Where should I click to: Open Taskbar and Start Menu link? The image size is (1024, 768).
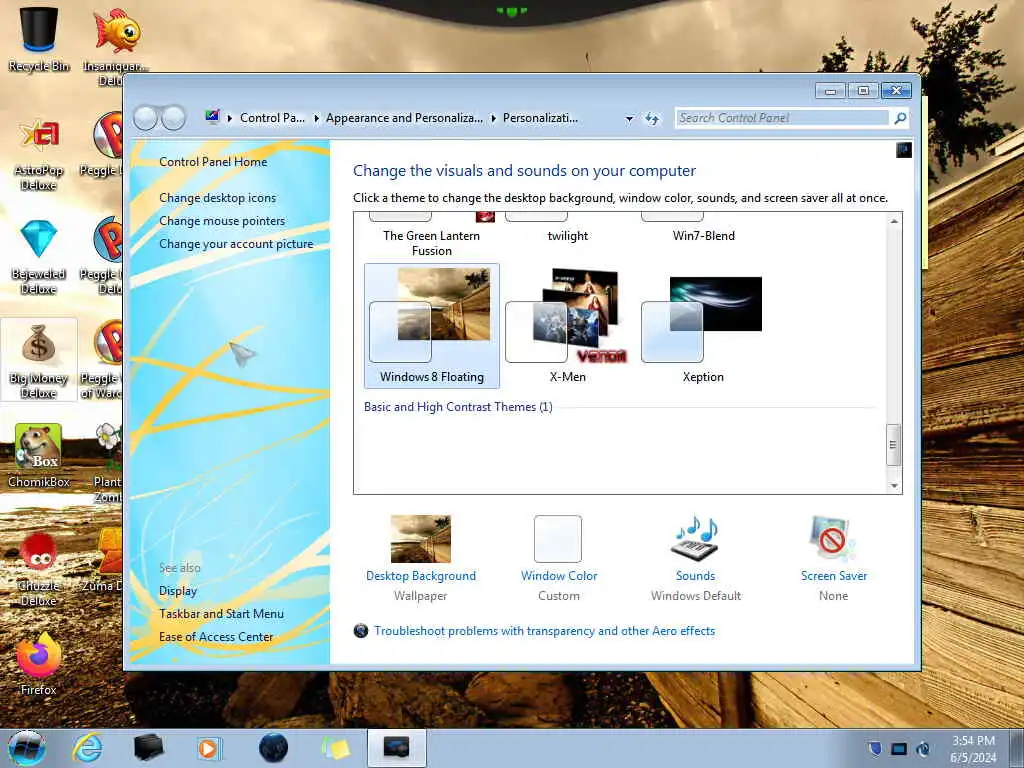tap(221, 614)
